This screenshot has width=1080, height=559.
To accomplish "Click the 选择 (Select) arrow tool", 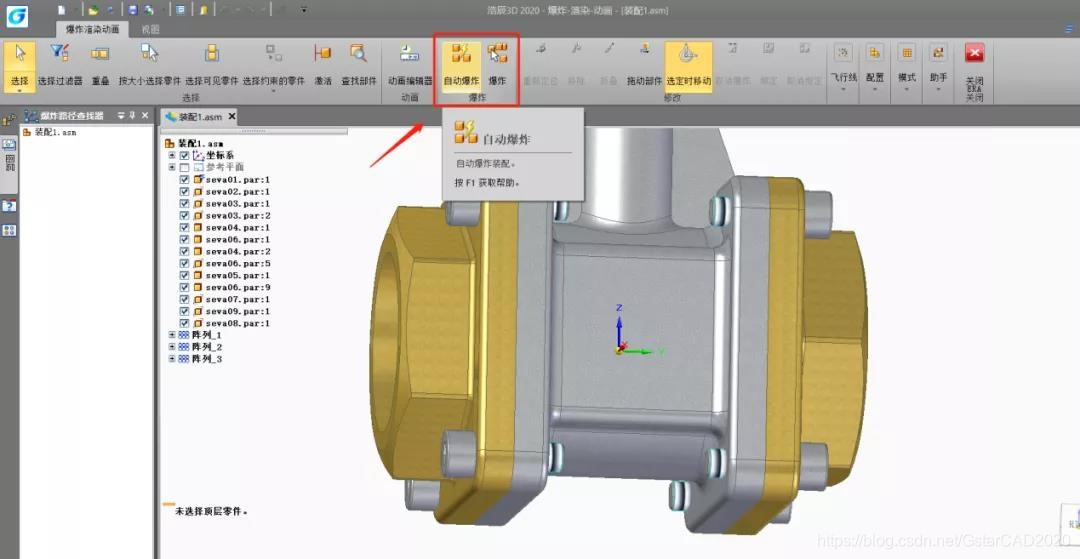I will point(19,66).
